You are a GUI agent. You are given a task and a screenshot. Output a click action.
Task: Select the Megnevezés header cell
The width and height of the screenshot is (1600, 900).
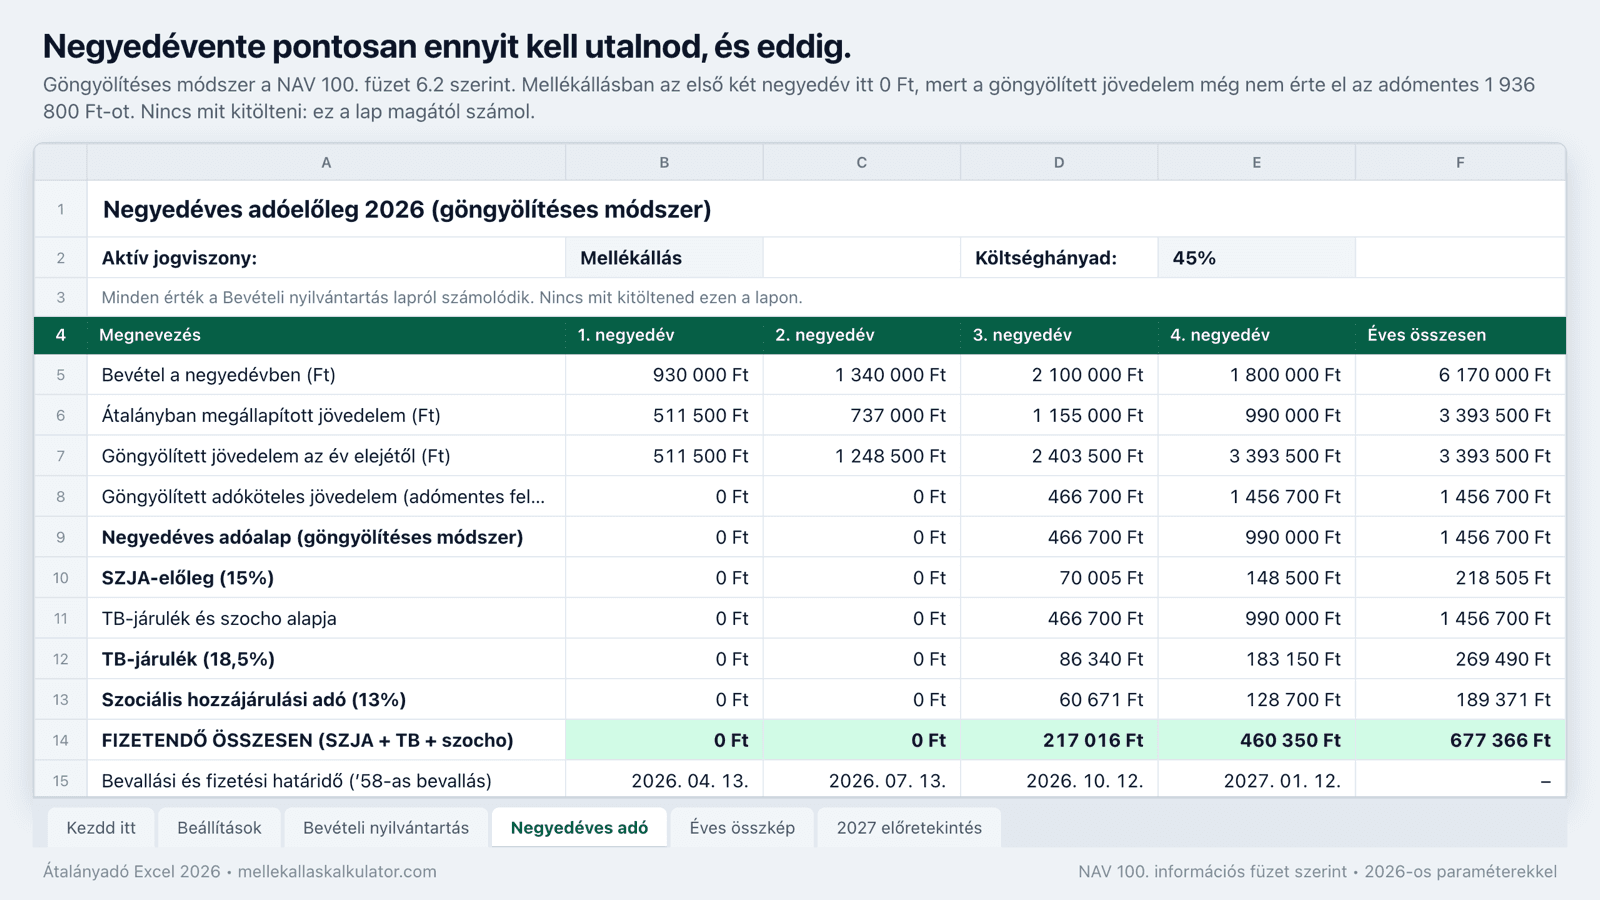point(326,335)
